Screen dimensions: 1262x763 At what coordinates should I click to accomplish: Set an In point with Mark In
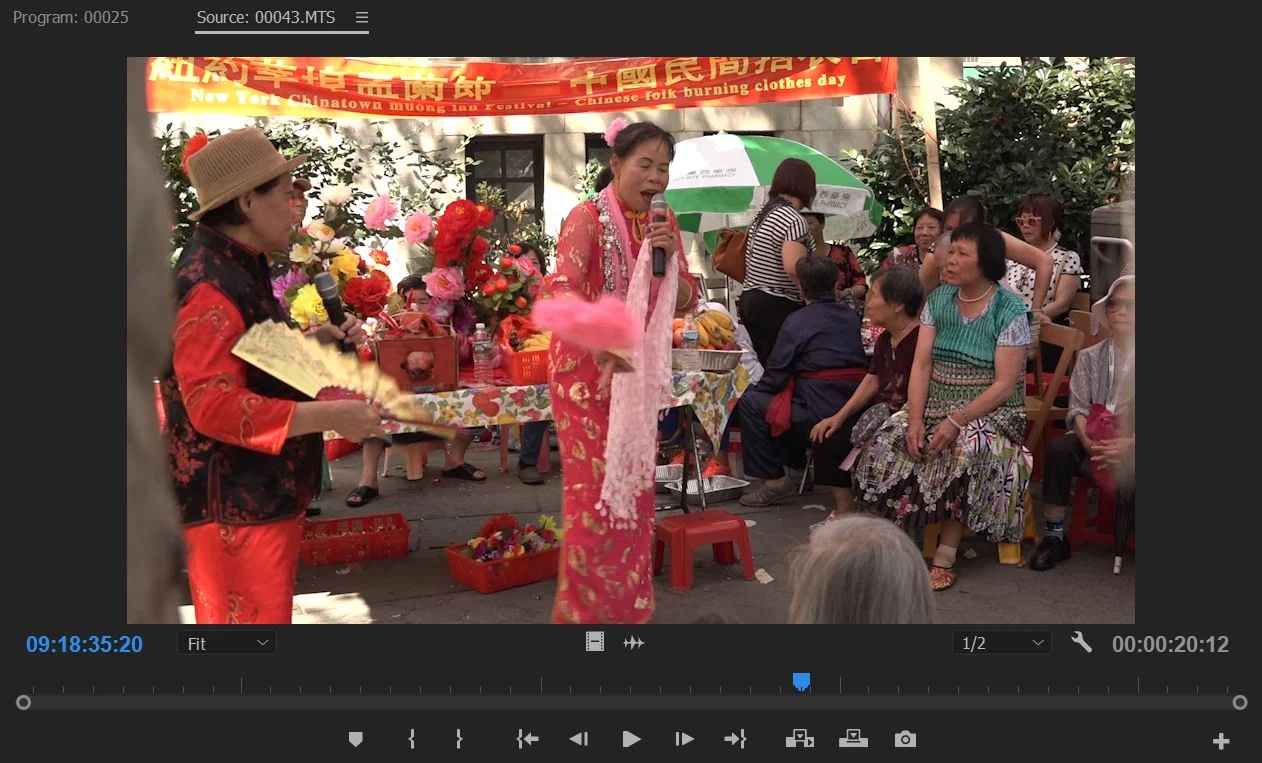410,739
